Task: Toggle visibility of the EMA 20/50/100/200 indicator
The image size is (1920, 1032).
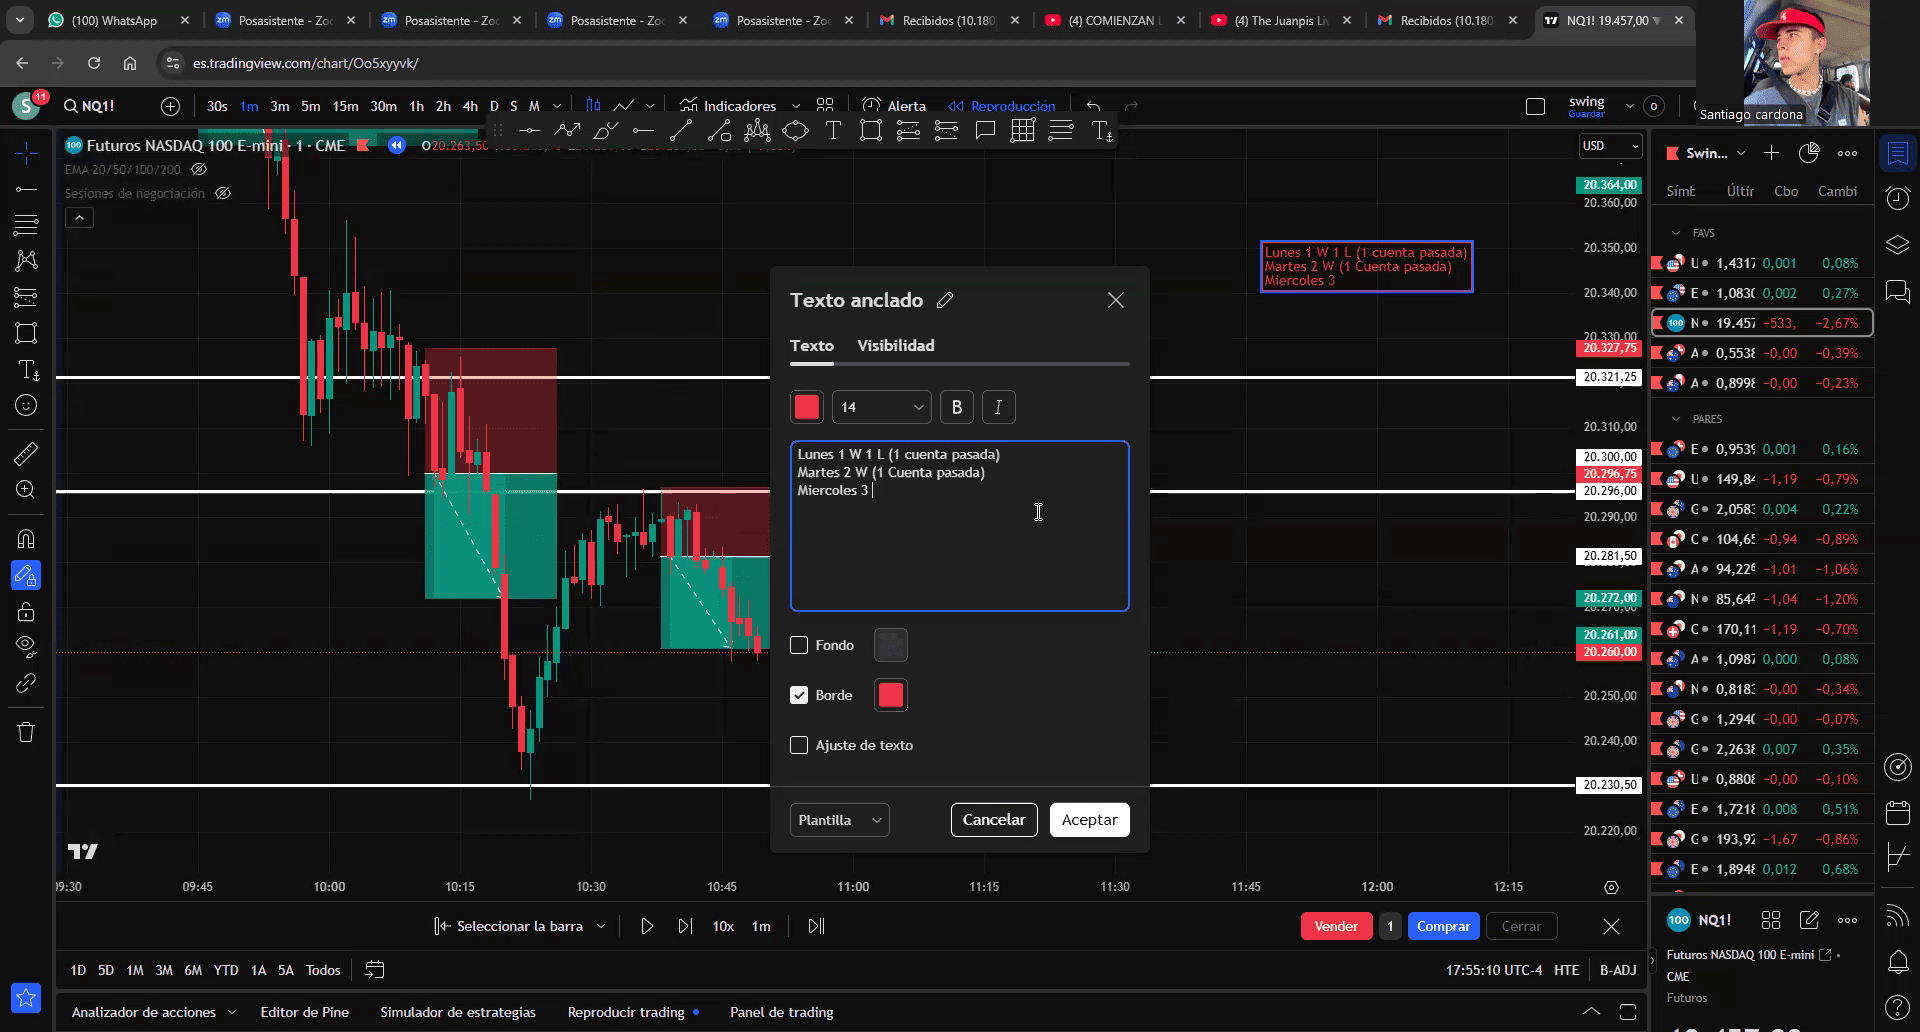Action: point(199,170)
